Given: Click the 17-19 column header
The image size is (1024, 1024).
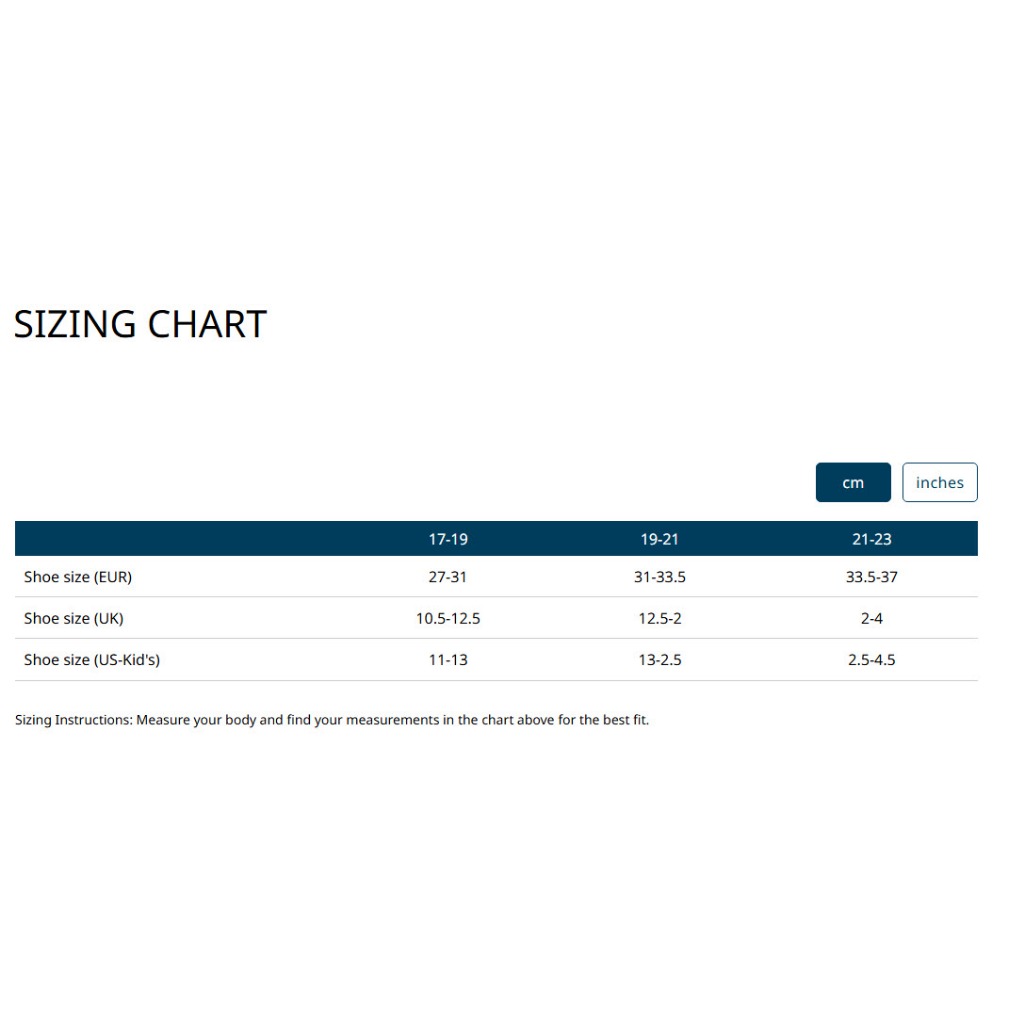Looking at the screenshot, I should 448,539.
